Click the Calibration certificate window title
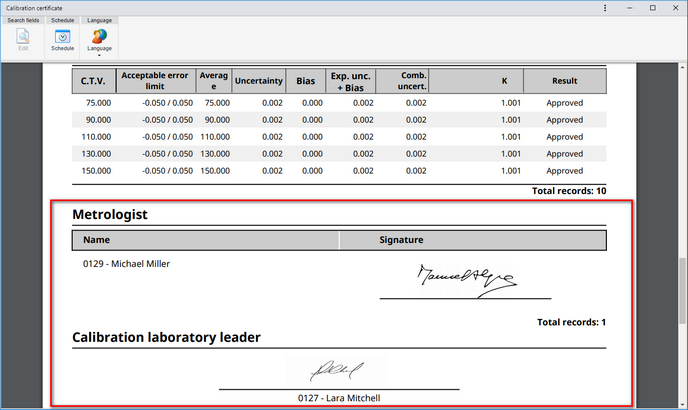688x410 pixels. (x=34, y=8)
